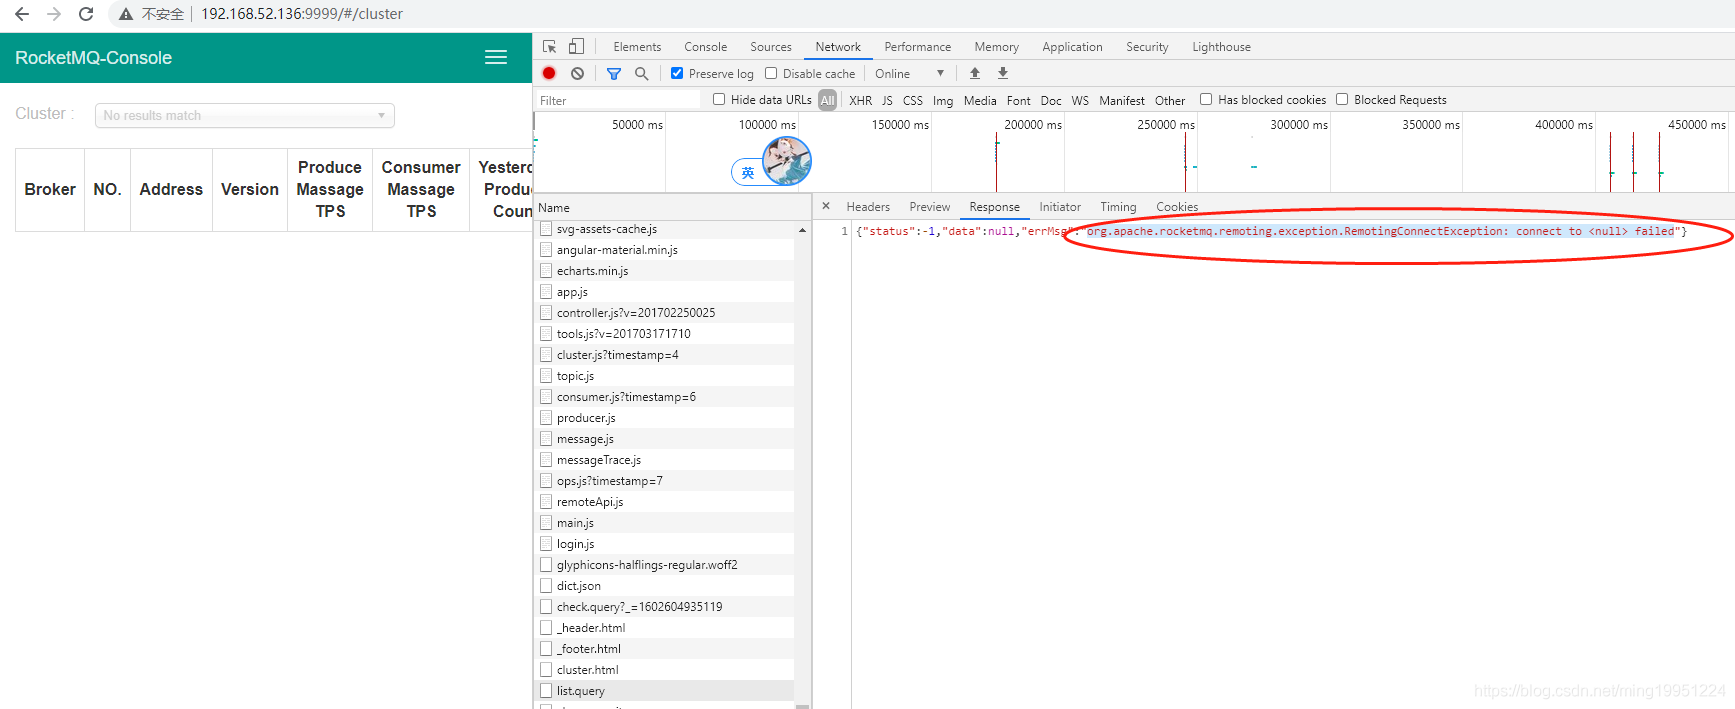Clear the network log with the clear icon

click(578, 73)
